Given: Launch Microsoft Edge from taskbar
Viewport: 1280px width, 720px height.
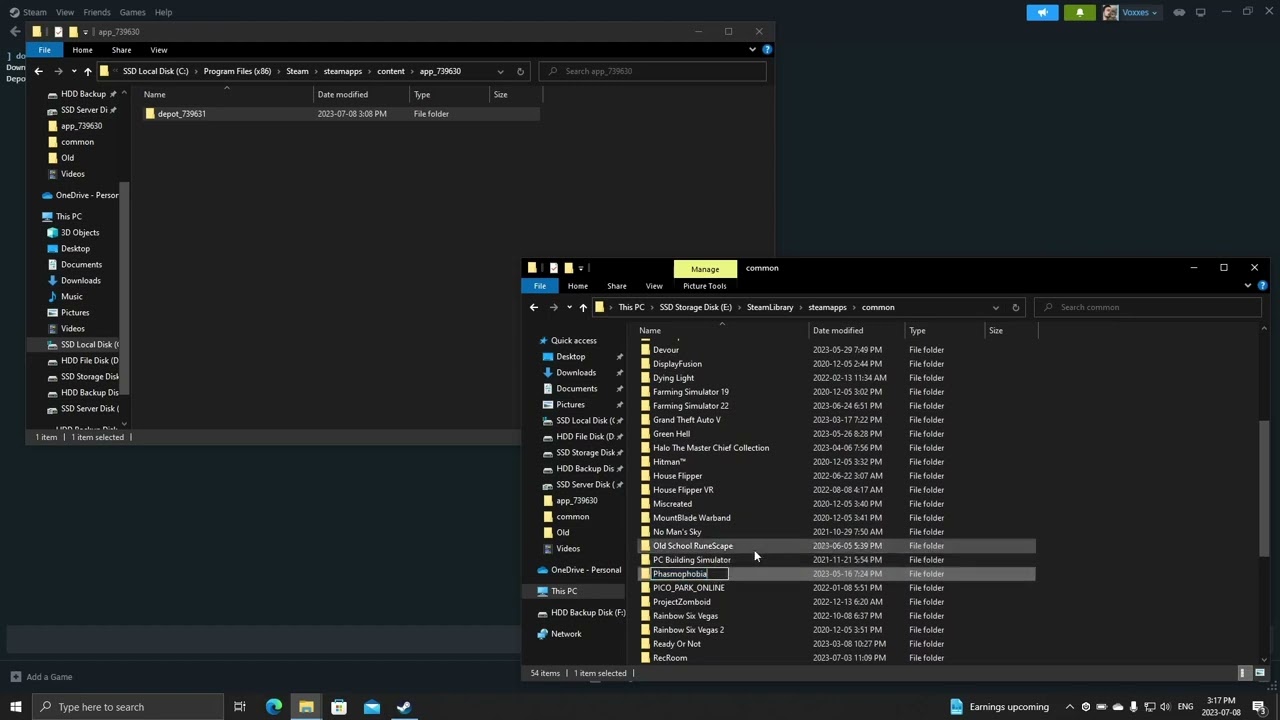Looking at the screenshot, I should (273, 707).
